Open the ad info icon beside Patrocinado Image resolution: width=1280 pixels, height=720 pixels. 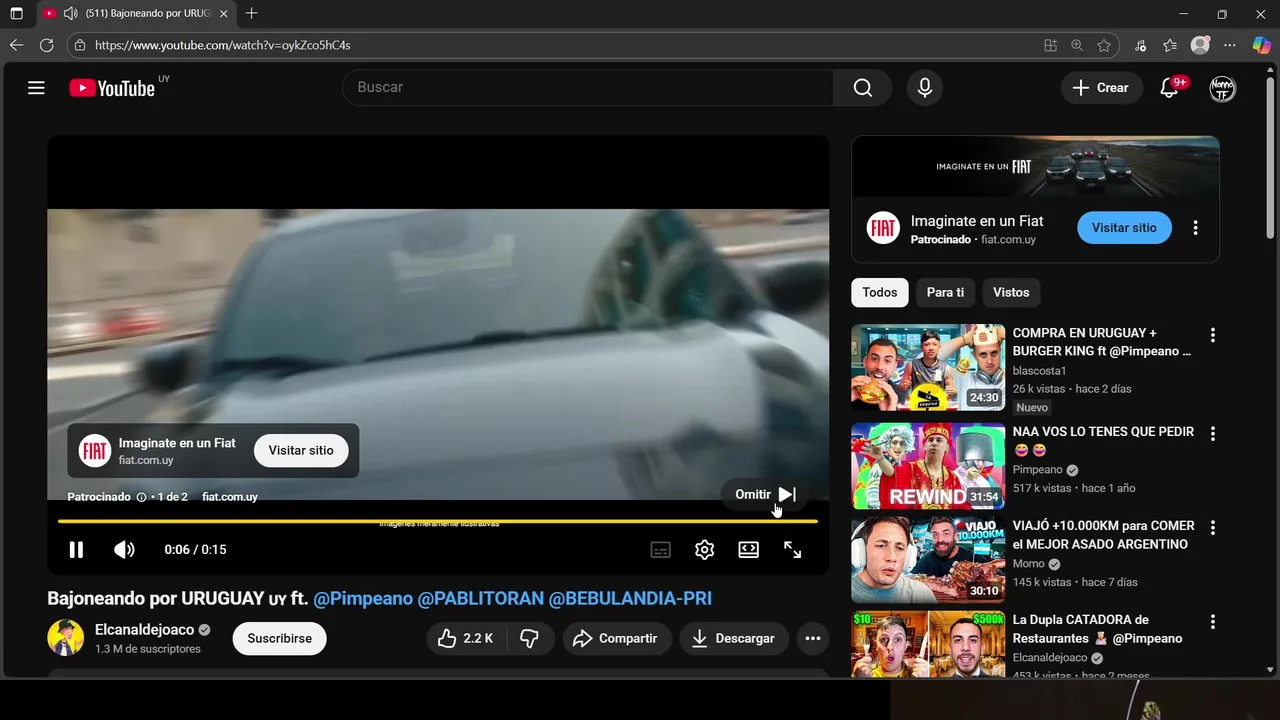(x=141, y=497)
